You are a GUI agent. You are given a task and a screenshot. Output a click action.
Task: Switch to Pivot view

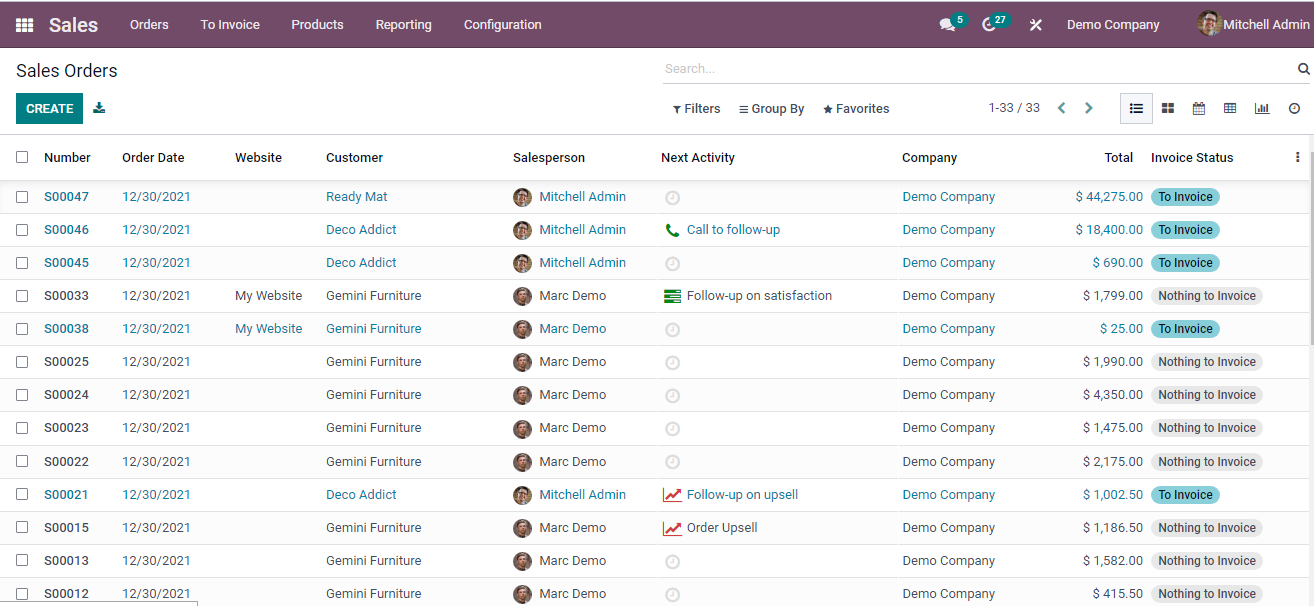click(1230, 108)
